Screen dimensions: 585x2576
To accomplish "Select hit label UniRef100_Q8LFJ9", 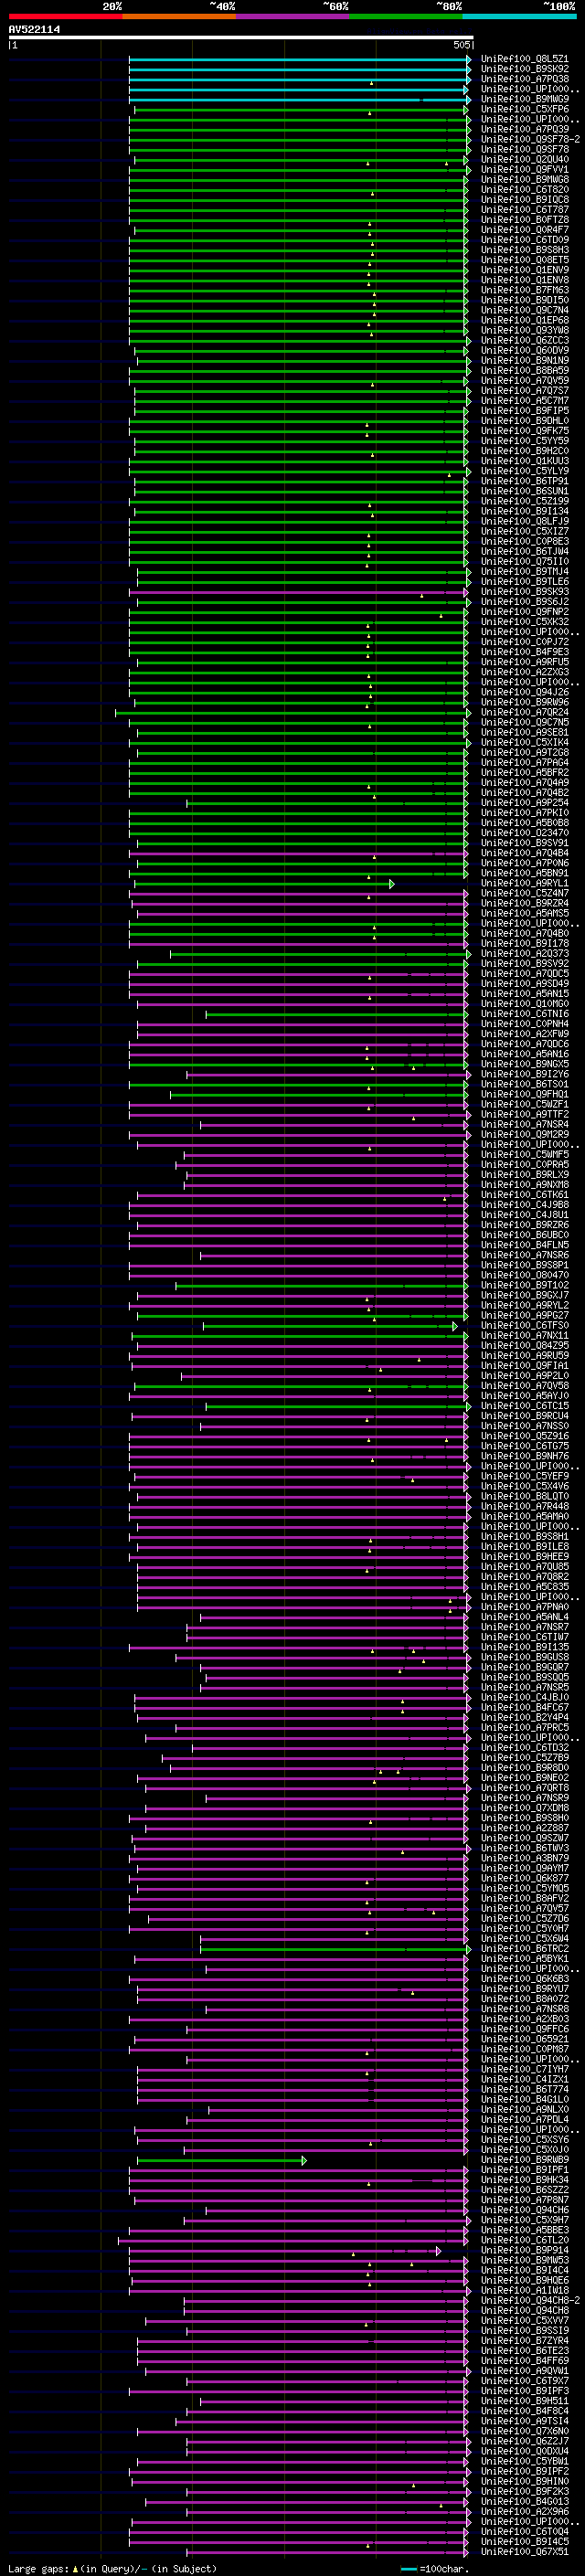I will (x=525, y=521).
